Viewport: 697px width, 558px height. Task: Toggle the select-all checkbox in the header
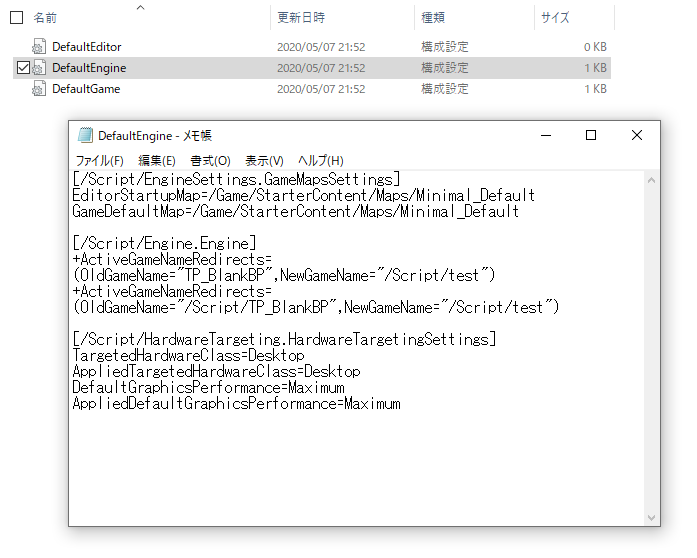click(x=16, y=18)
